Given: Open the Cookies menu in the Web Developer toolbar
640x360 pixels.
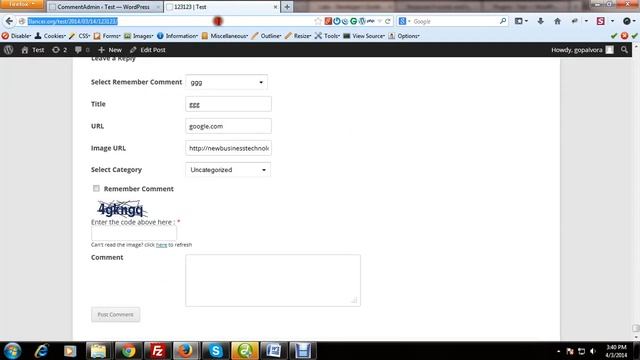Looking at the screenshot, I should 50,36.
